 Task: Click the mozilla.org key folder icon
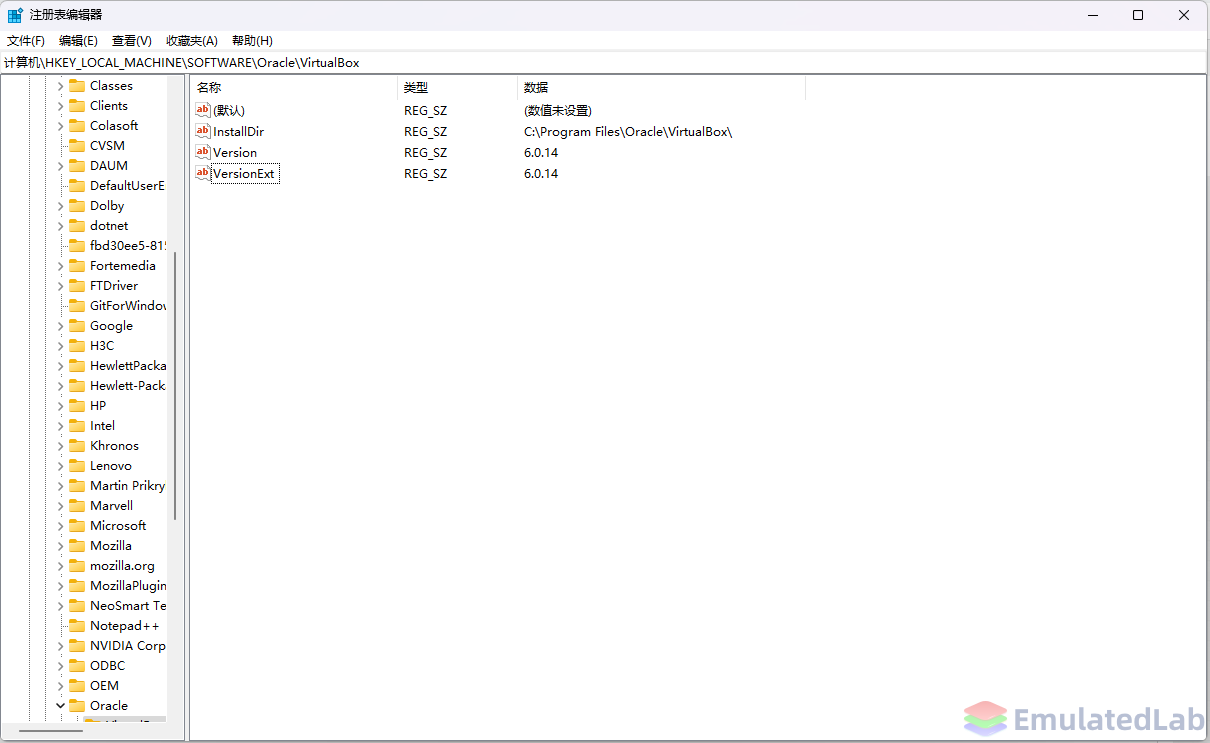[x=77, y=566]
